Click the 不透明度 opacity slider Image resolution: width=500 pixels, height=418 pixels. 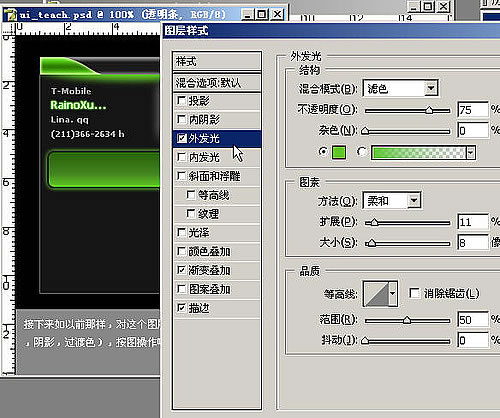[x=407, y=110]
